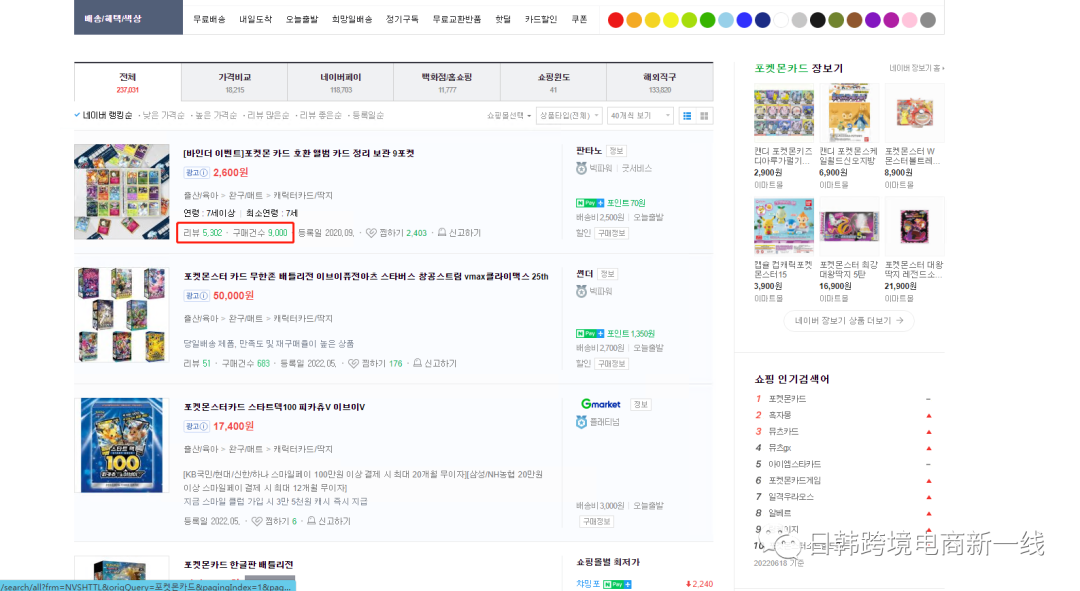The image size is (1080, 591).
Task: Toggle 내일도착 filter
Action: pyautogui.click(x=256, y=19)
